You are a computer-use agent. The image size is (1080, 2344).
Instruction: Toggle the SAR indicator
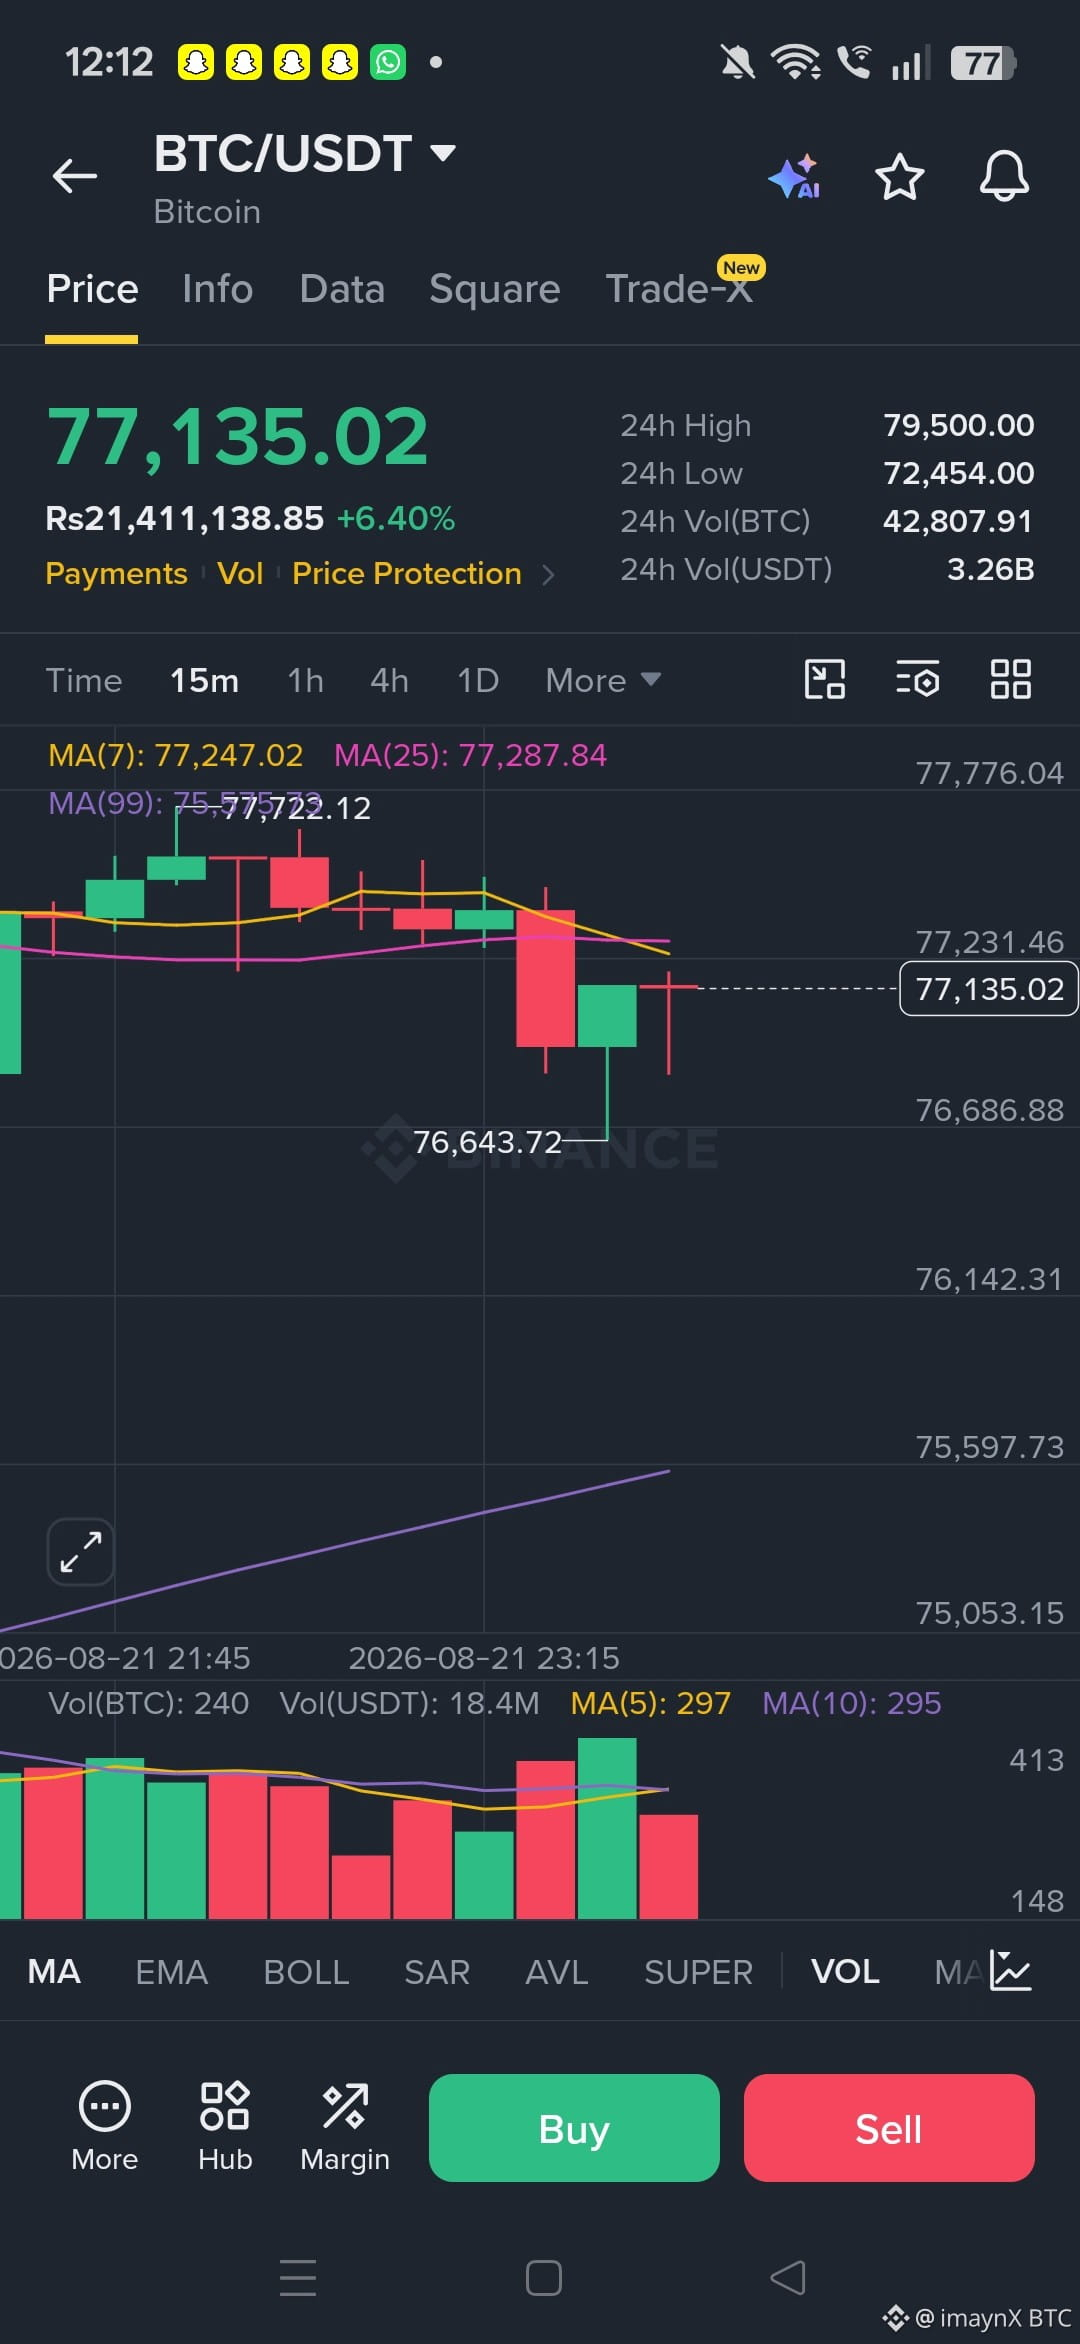tap(437, 1972)
